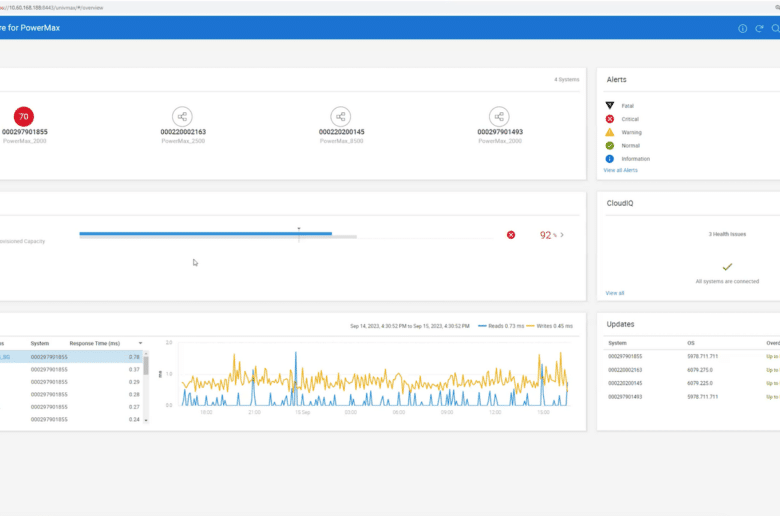This screenshot has height=516, width=780.
Task: Select the row with response time 0.29
Action: coord(71,382)
